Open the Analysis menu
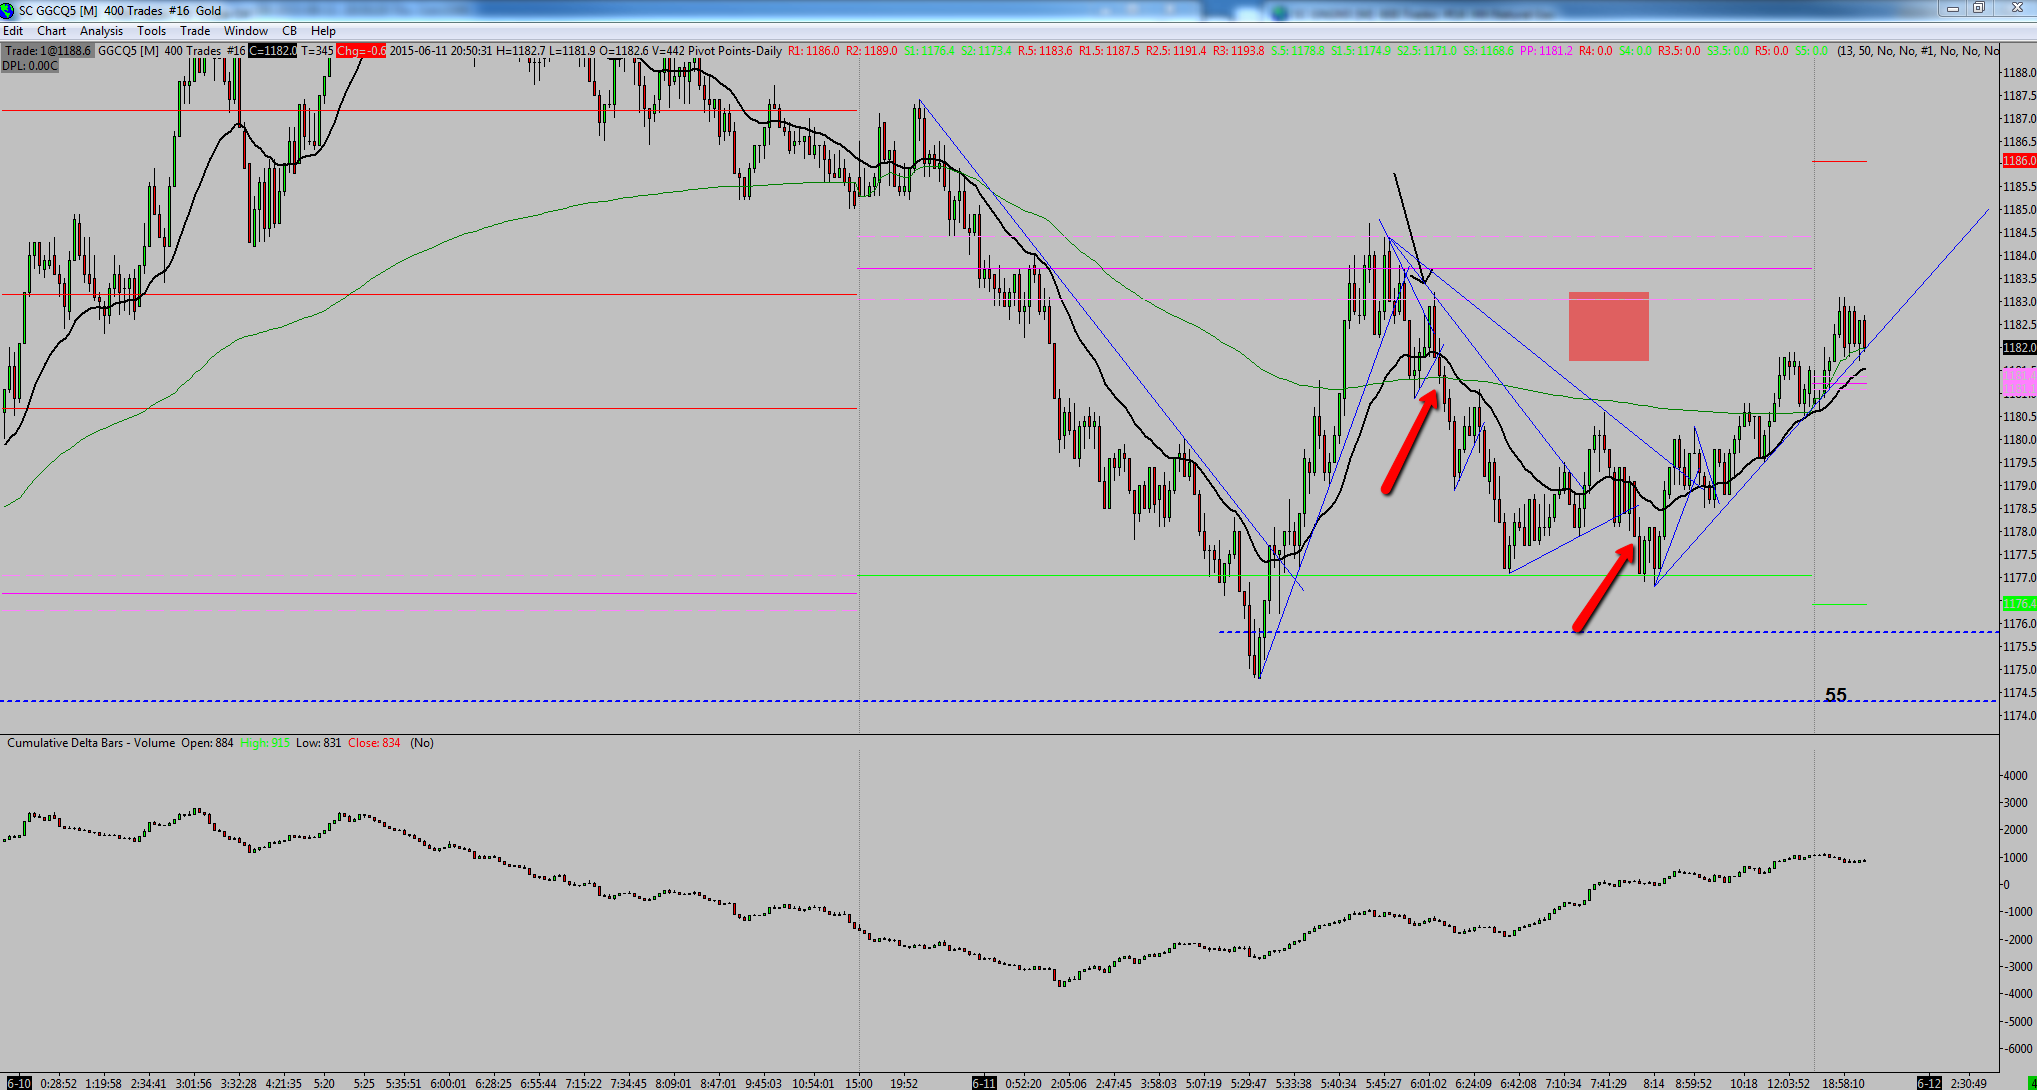 click(x=102, y=31)
